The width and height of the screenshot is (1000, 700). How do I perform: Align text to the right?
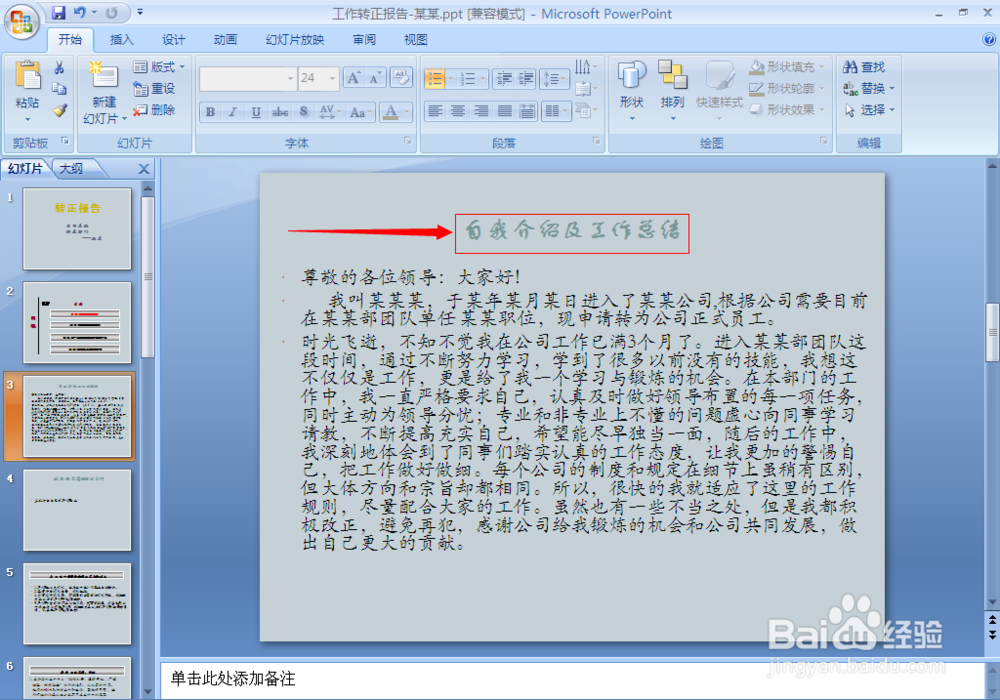click(481, 112)
